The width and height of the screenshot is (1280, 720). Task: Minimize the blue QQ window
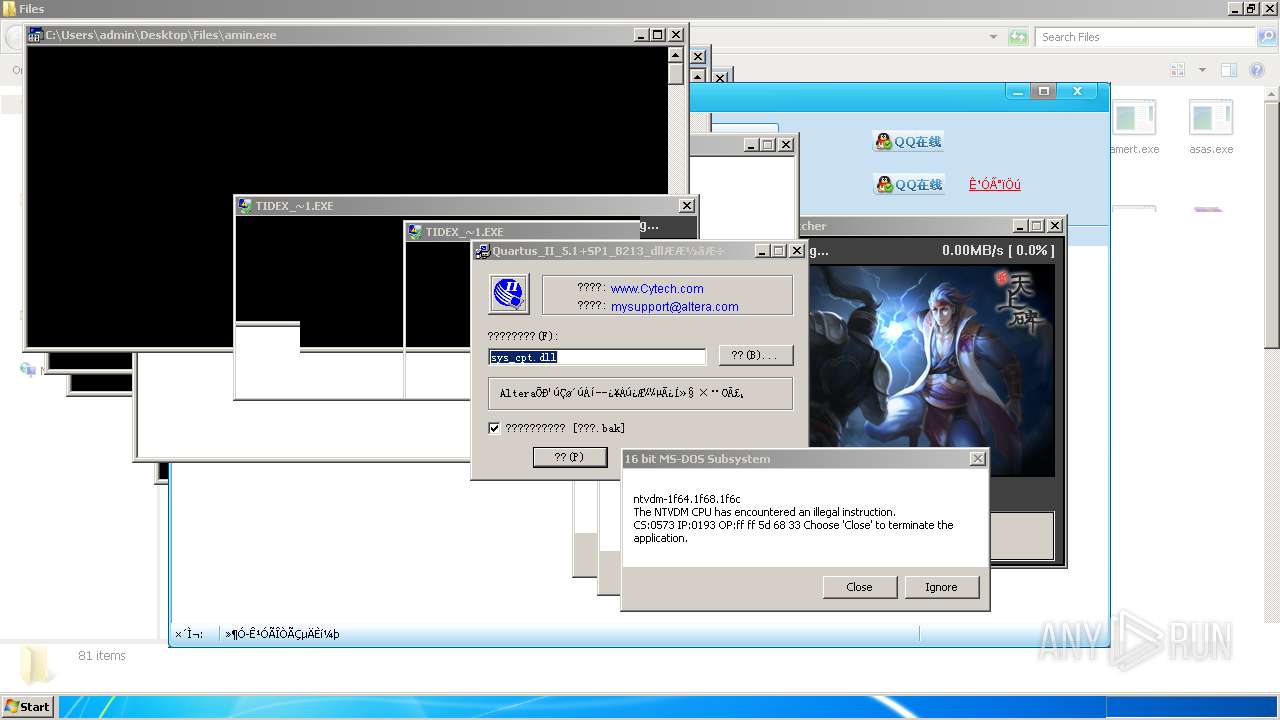pos(1017,91)
